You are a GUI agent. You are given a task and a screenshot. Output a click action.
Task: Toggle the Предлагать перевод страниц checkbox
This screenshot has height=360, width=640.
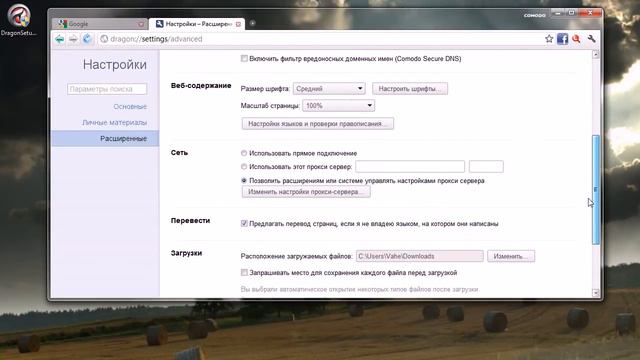click(244, 224)
